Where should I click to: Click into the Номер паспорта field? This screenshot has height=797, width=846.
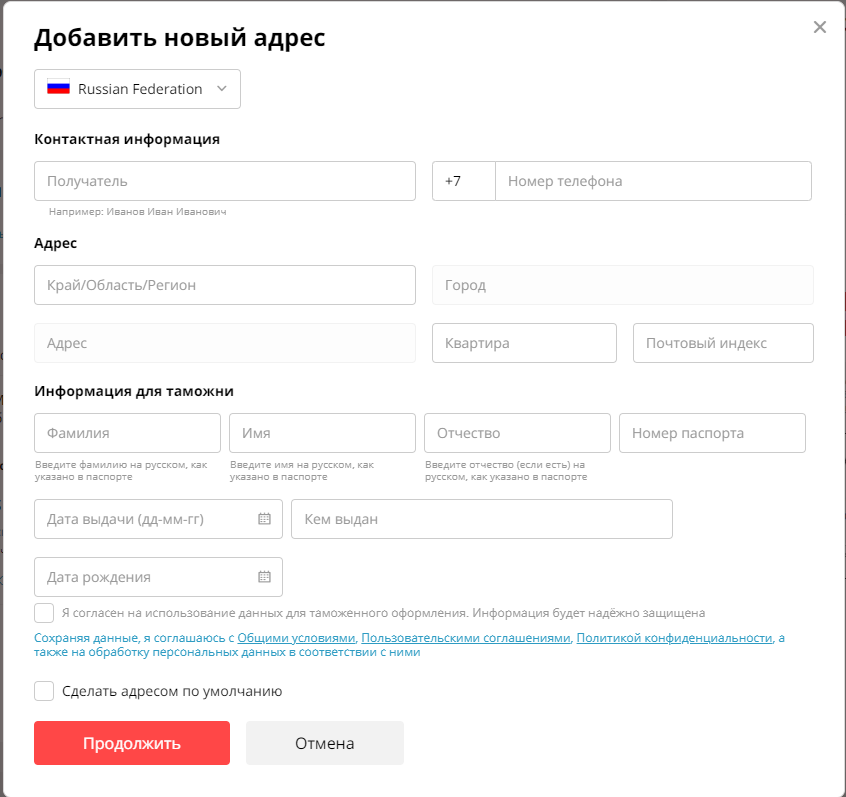pos(711,433)
